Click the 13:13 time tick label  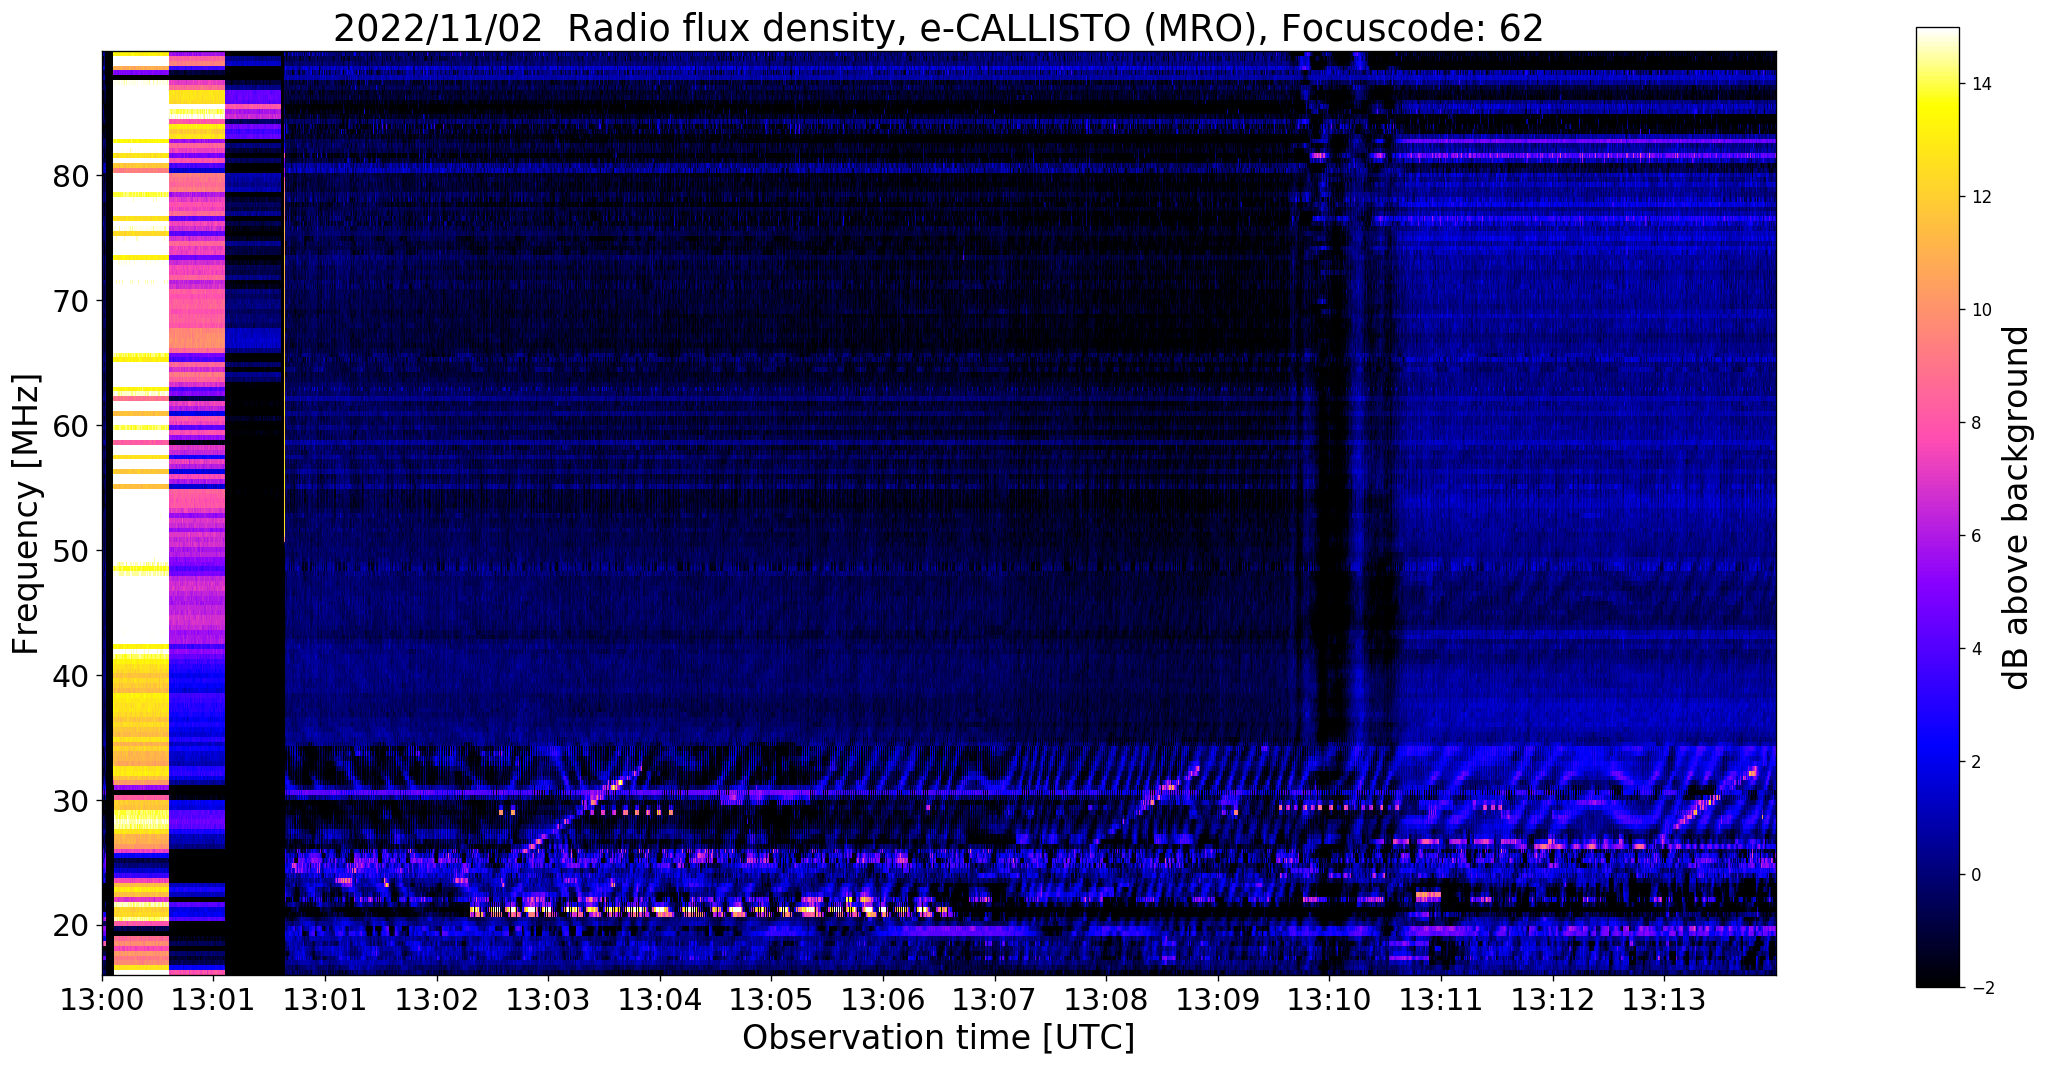(1664, 1000)
